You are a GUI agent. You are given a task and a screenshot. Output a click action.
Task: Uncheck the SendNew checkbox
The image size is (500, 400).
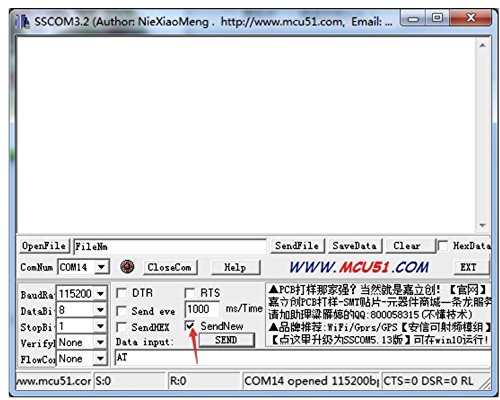[190, 326]
